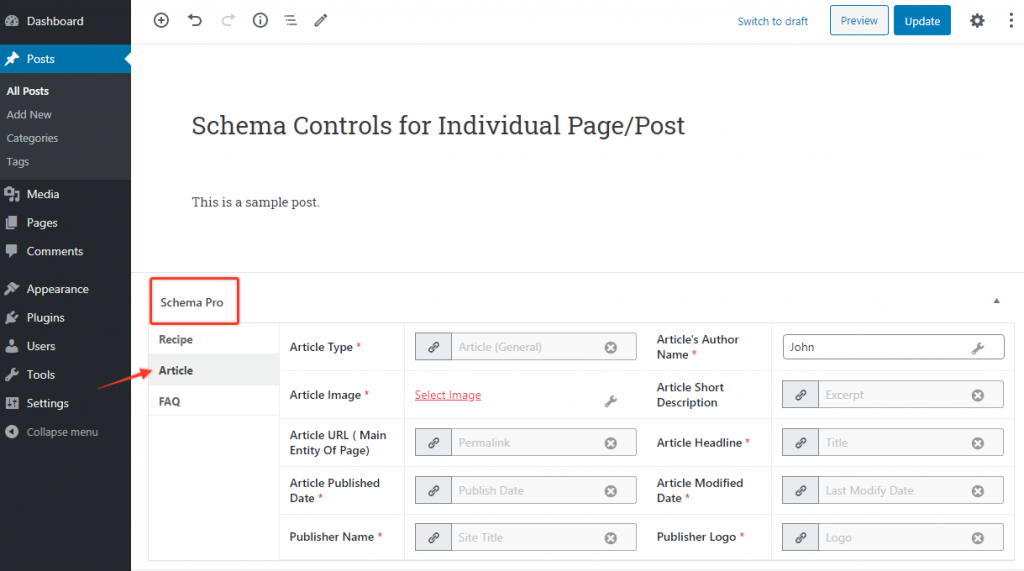Click link icon beside Logo field
Viewport: 1024px width, 571px height.
click(801, 537)
